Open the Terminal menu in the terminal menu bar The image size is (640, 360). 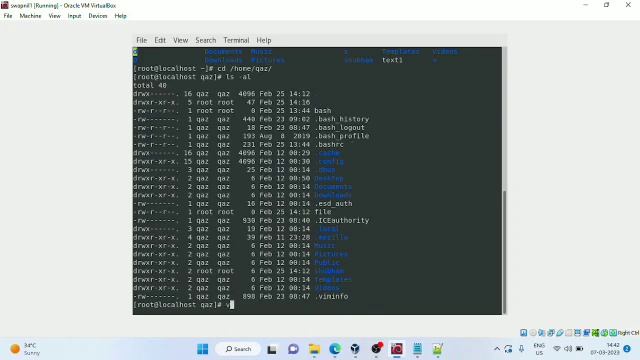(x=236, y=40)
